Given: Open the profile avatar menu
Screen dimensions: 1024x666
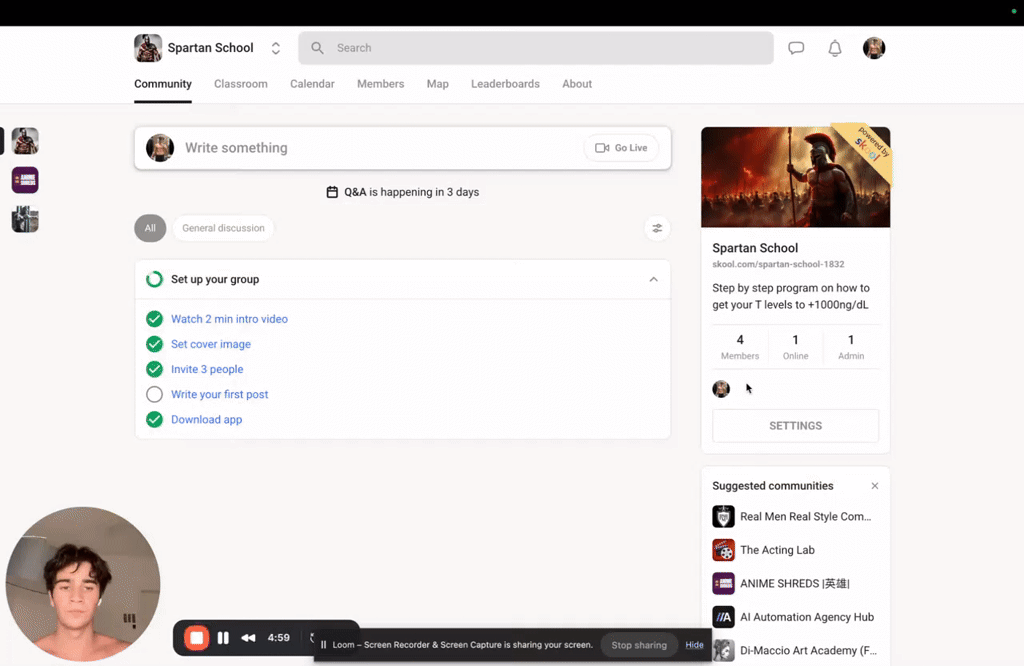Looking at the screenshot, I should [x=874, y=48].
